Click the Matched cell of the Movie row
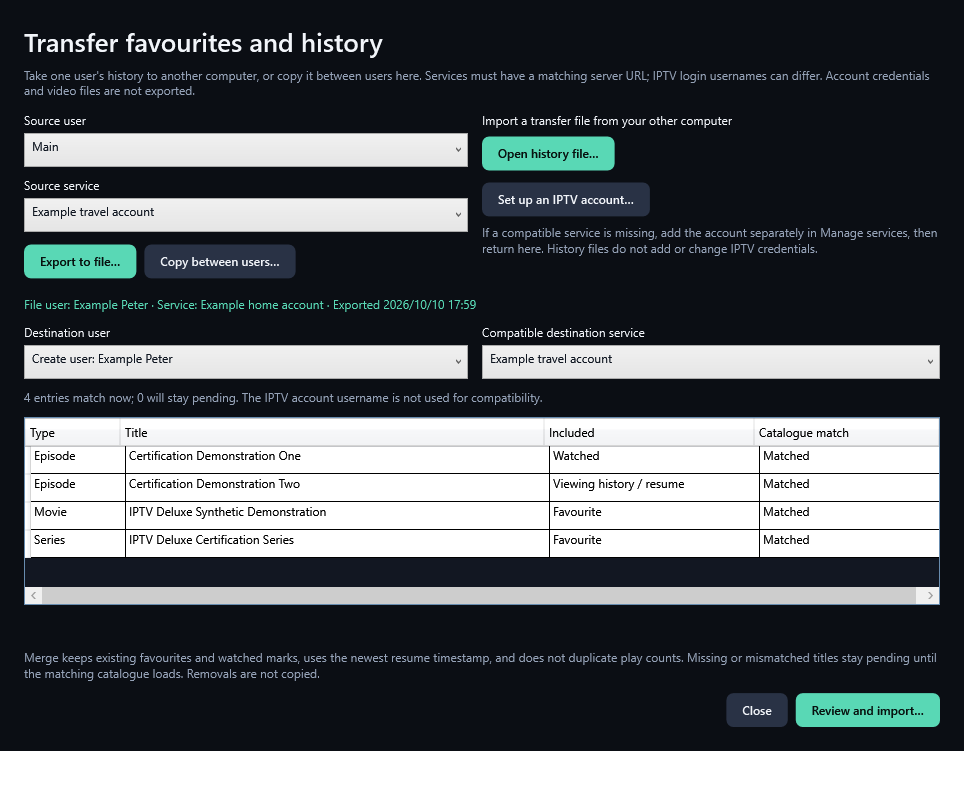Image resolution: width=980 pixels, height=790 pixels. tap(849, 516)
